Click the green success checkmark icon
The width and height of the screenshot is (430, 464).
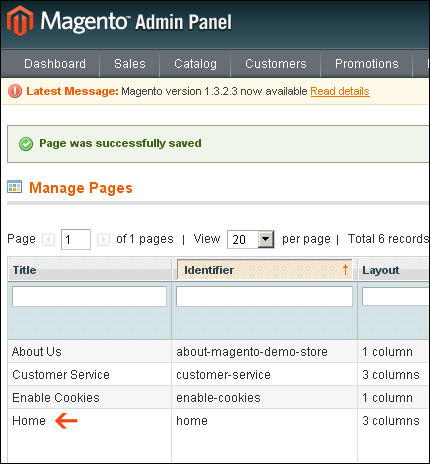pos(26,144)
